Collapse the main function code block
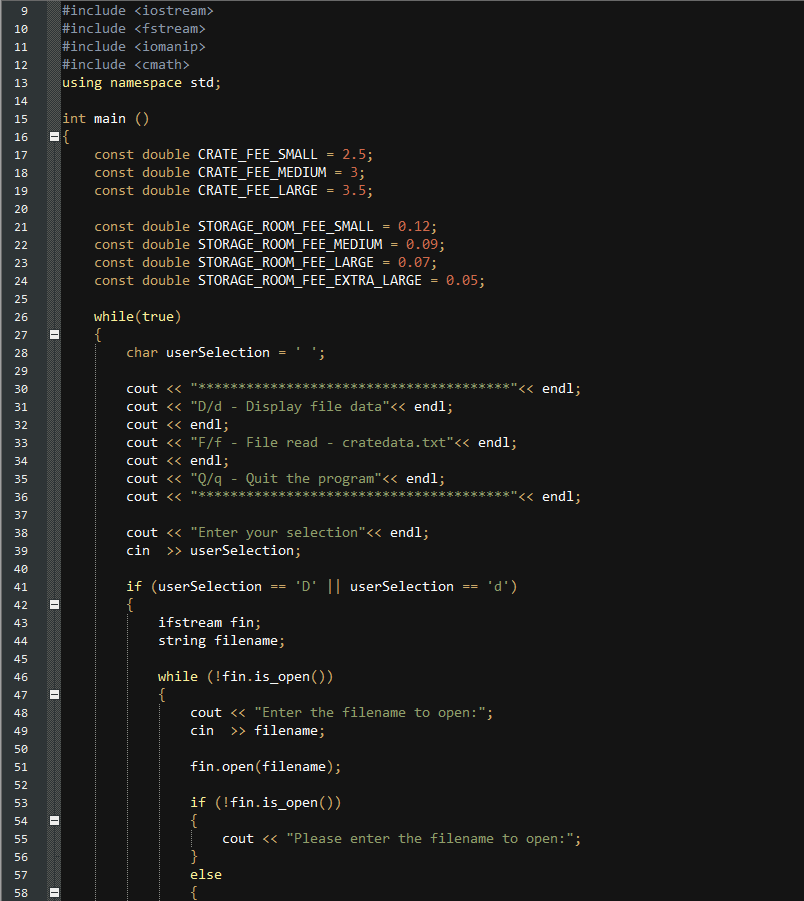Screen dimensions: 804x901 pos(54,136)
